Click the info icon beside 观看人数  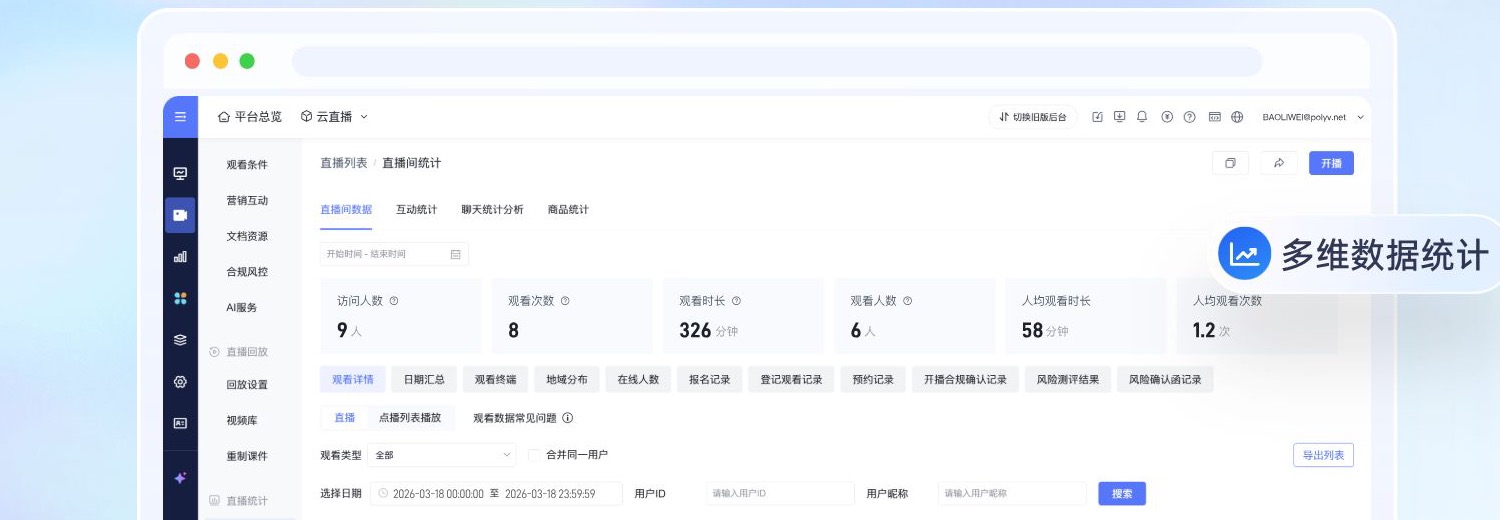point(907,301)
